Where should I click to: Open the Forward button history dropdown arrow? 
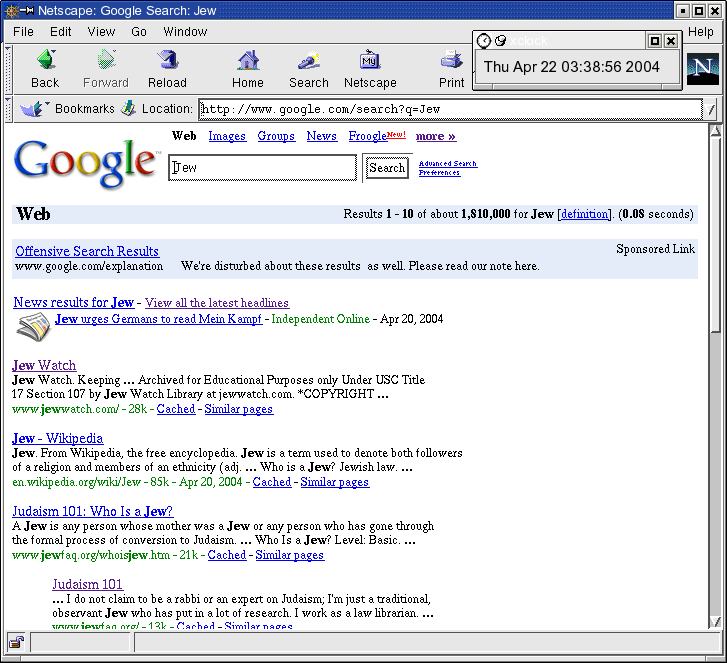pyautogui.click(x=114, y=51)
